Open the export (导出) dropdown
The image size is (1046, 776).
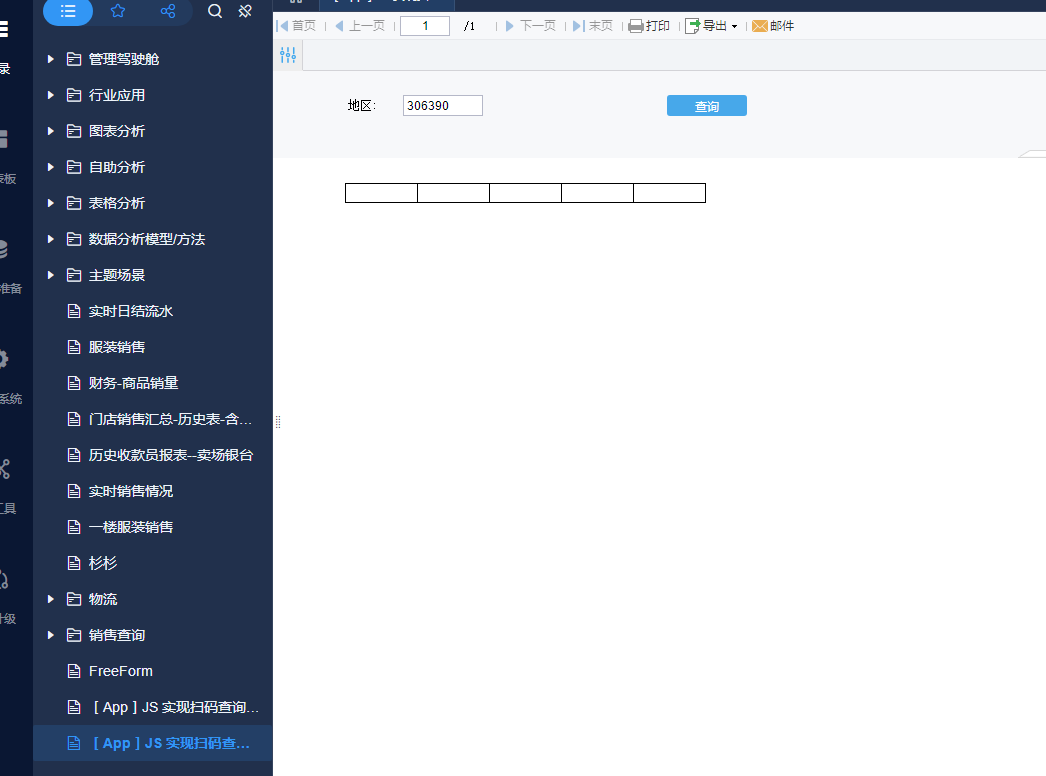tap(712, 26)
